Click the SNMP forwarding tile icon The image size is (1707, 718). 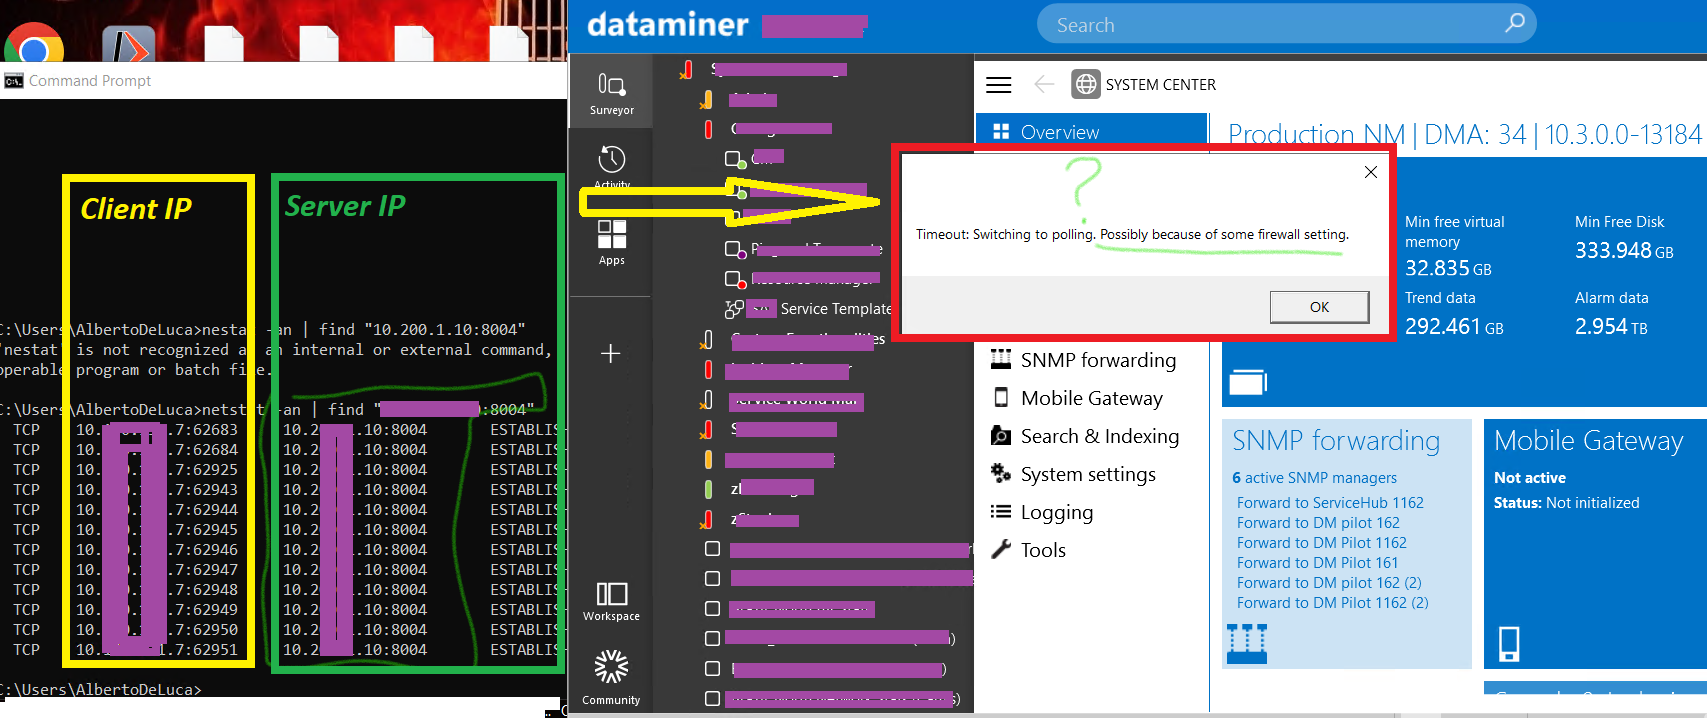pyautogui.click(x=1247, y=643)
